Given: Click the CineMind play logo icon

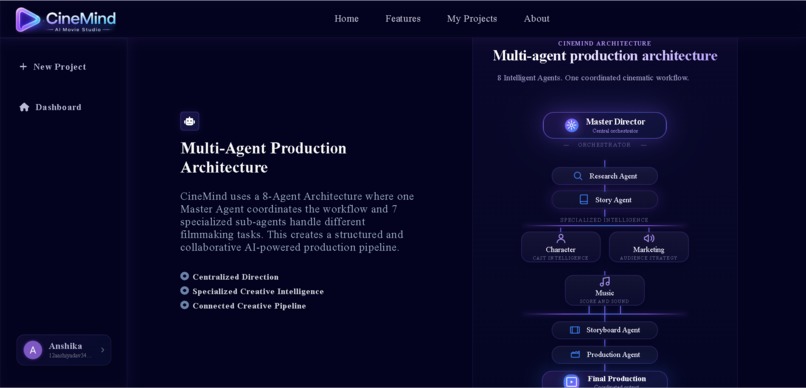Looking at the screenshot, I should [x=28, y=20].
